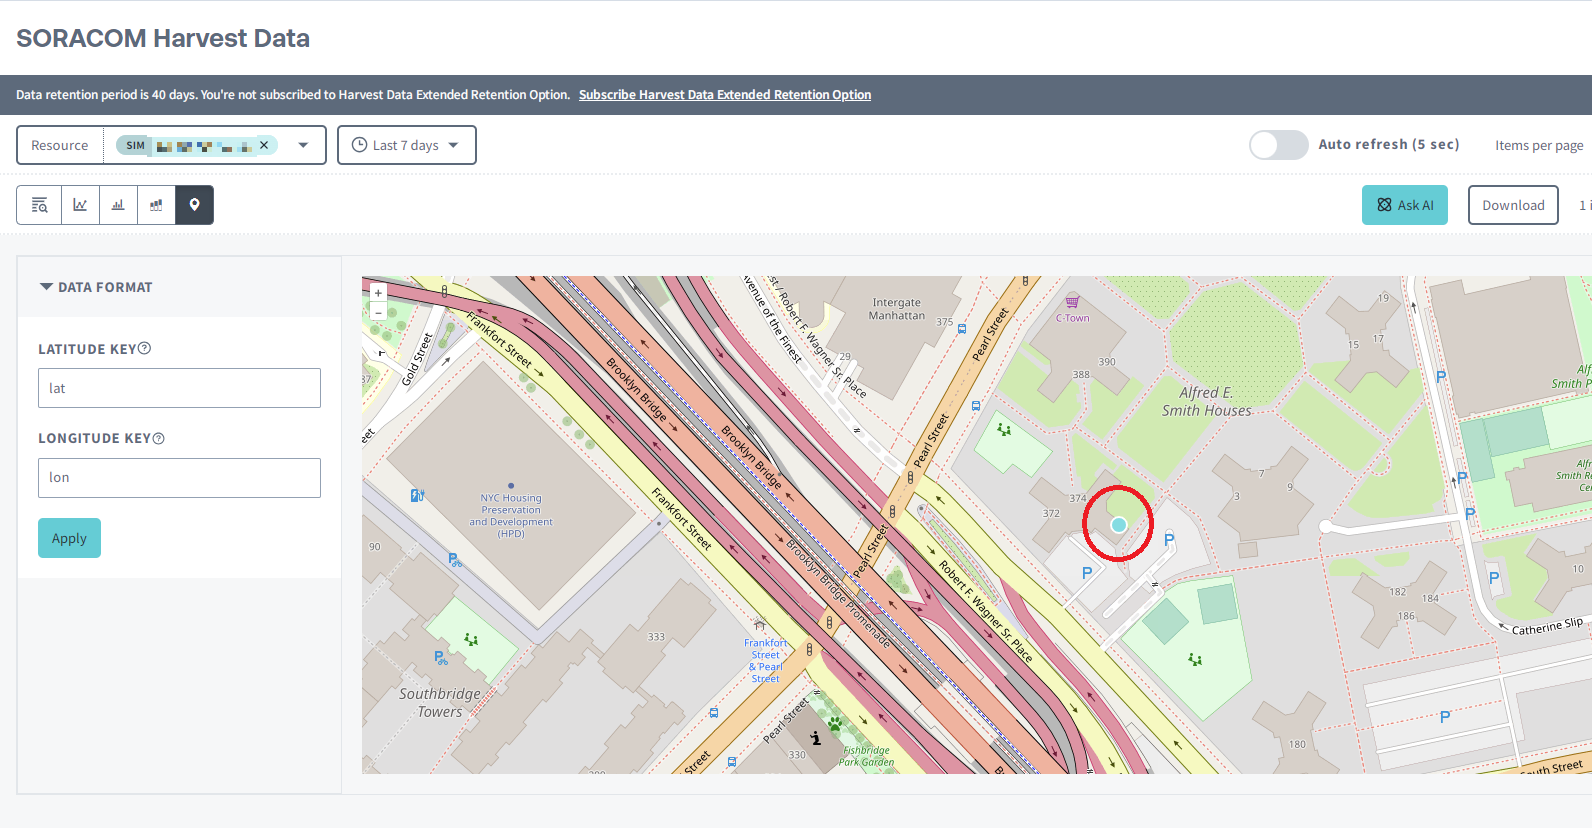Click the blue location marker on map

click(x=1118, y=524)
